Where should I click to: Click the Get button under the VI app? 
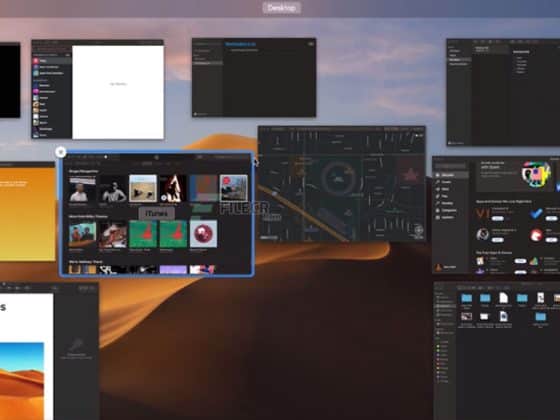498,218
